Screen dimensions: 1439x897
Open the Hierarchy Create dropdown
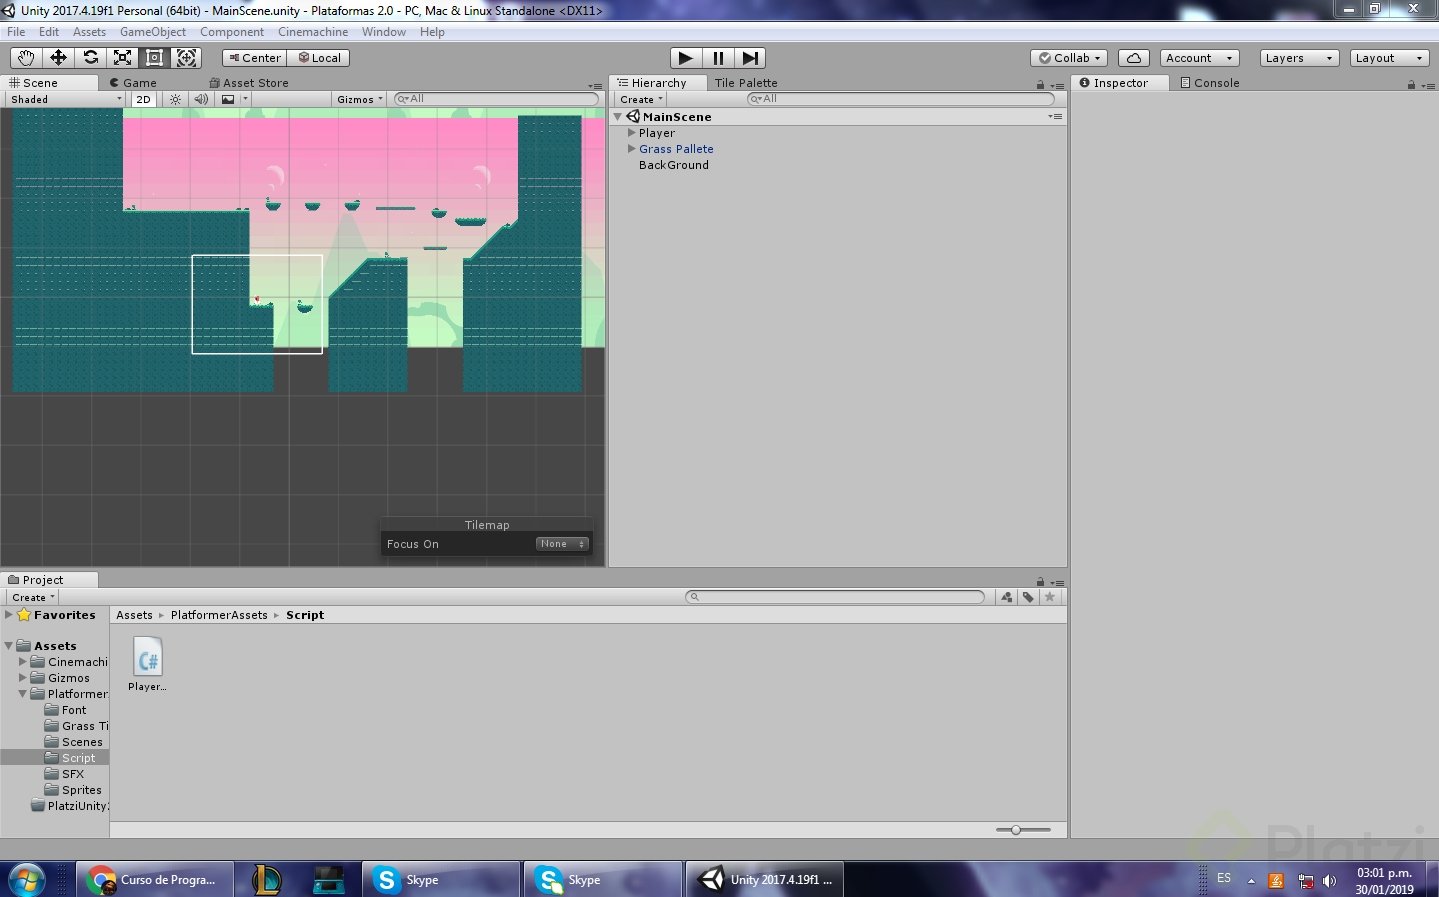[641, 99]
